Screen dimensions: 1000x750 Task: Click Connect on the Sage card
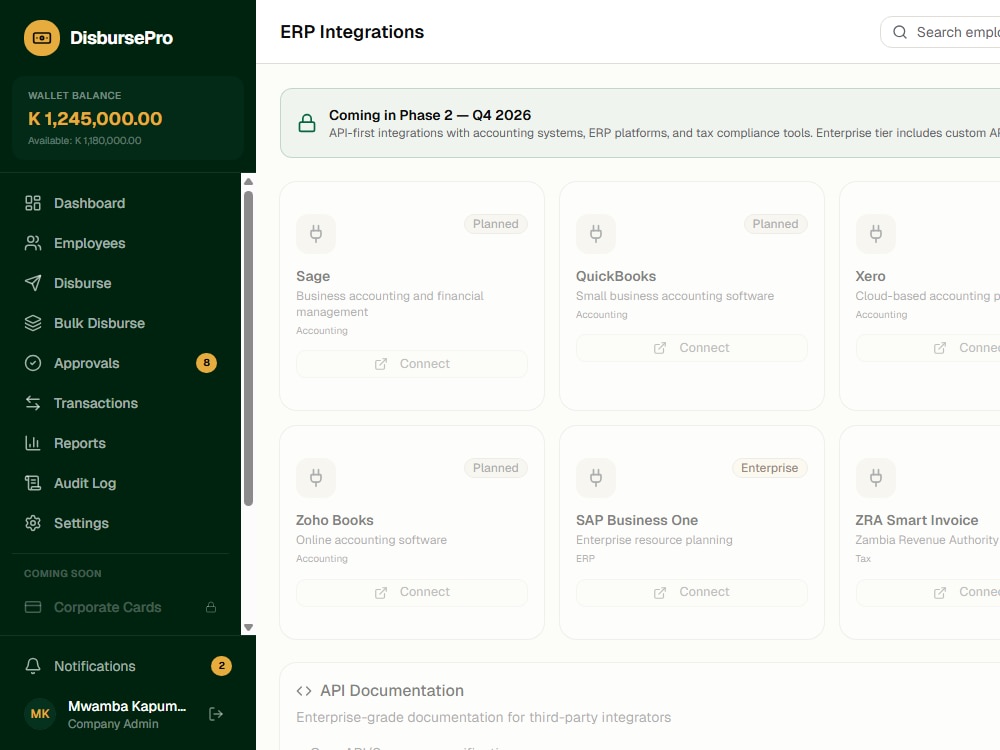point(412,364)
